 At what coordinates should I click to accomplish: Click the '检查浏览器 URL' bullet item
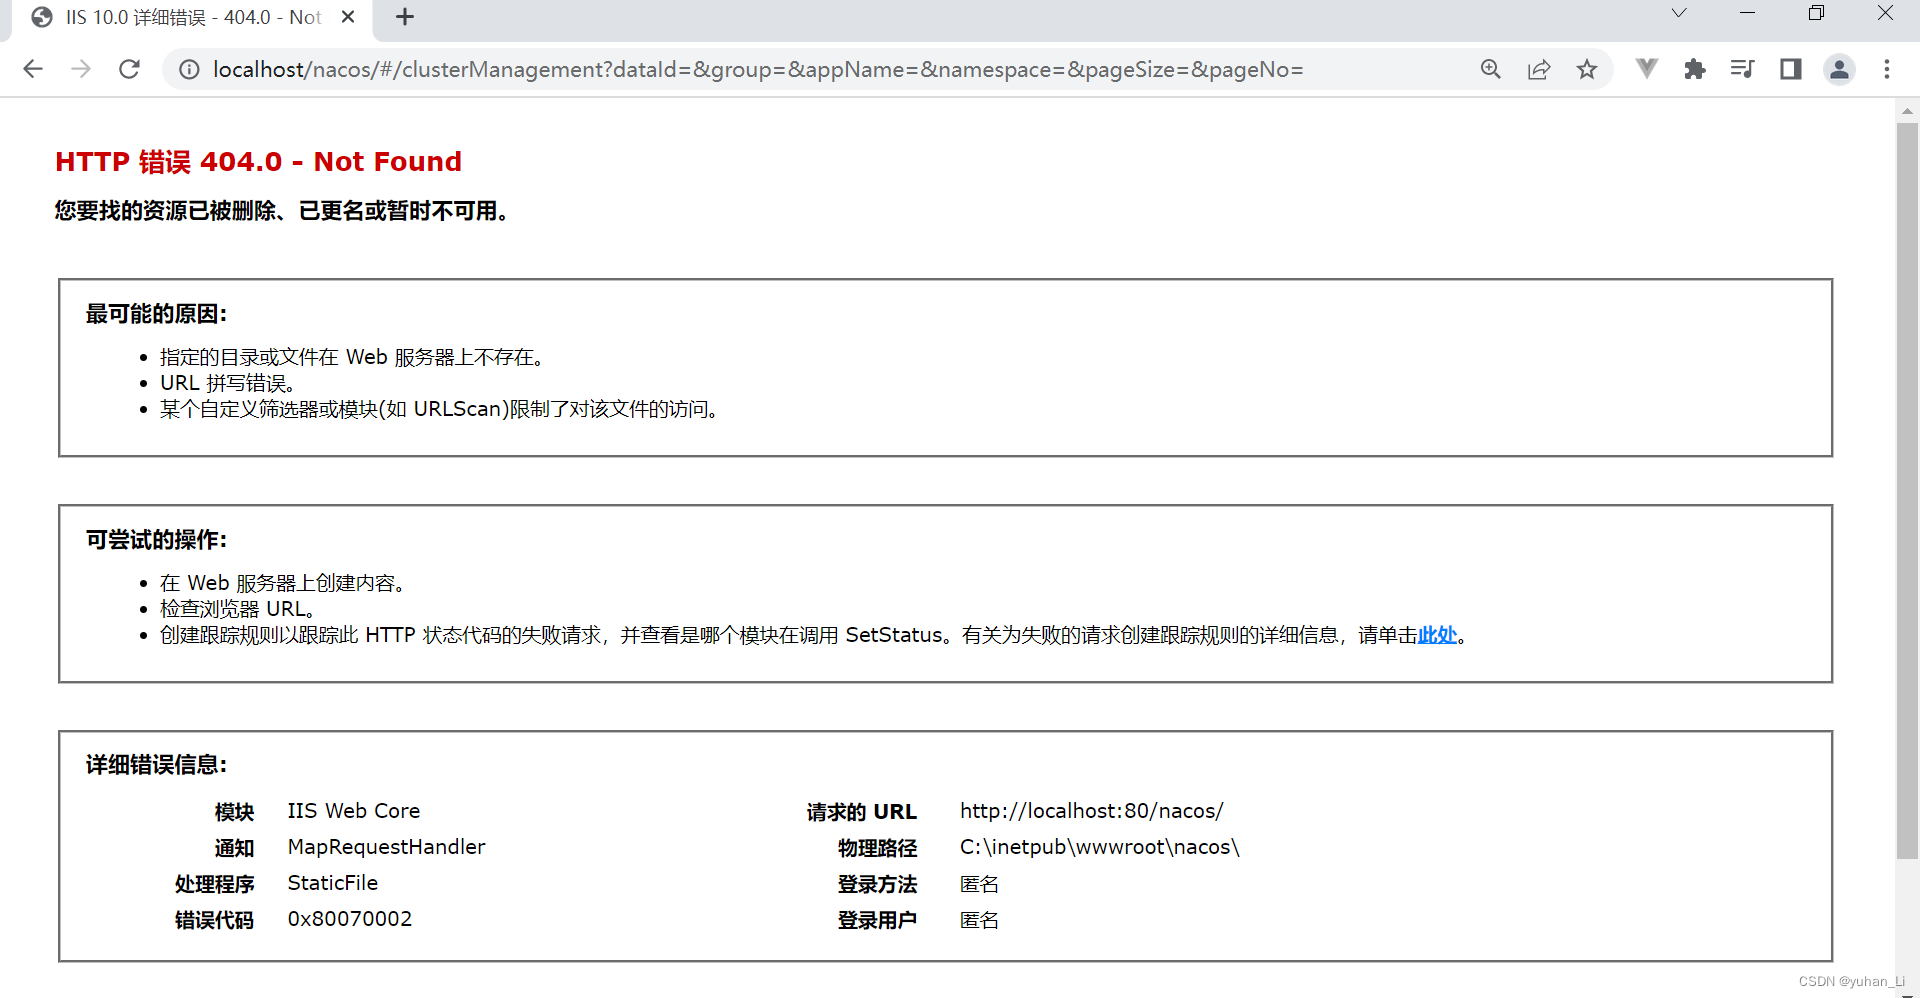pos(238,609)
